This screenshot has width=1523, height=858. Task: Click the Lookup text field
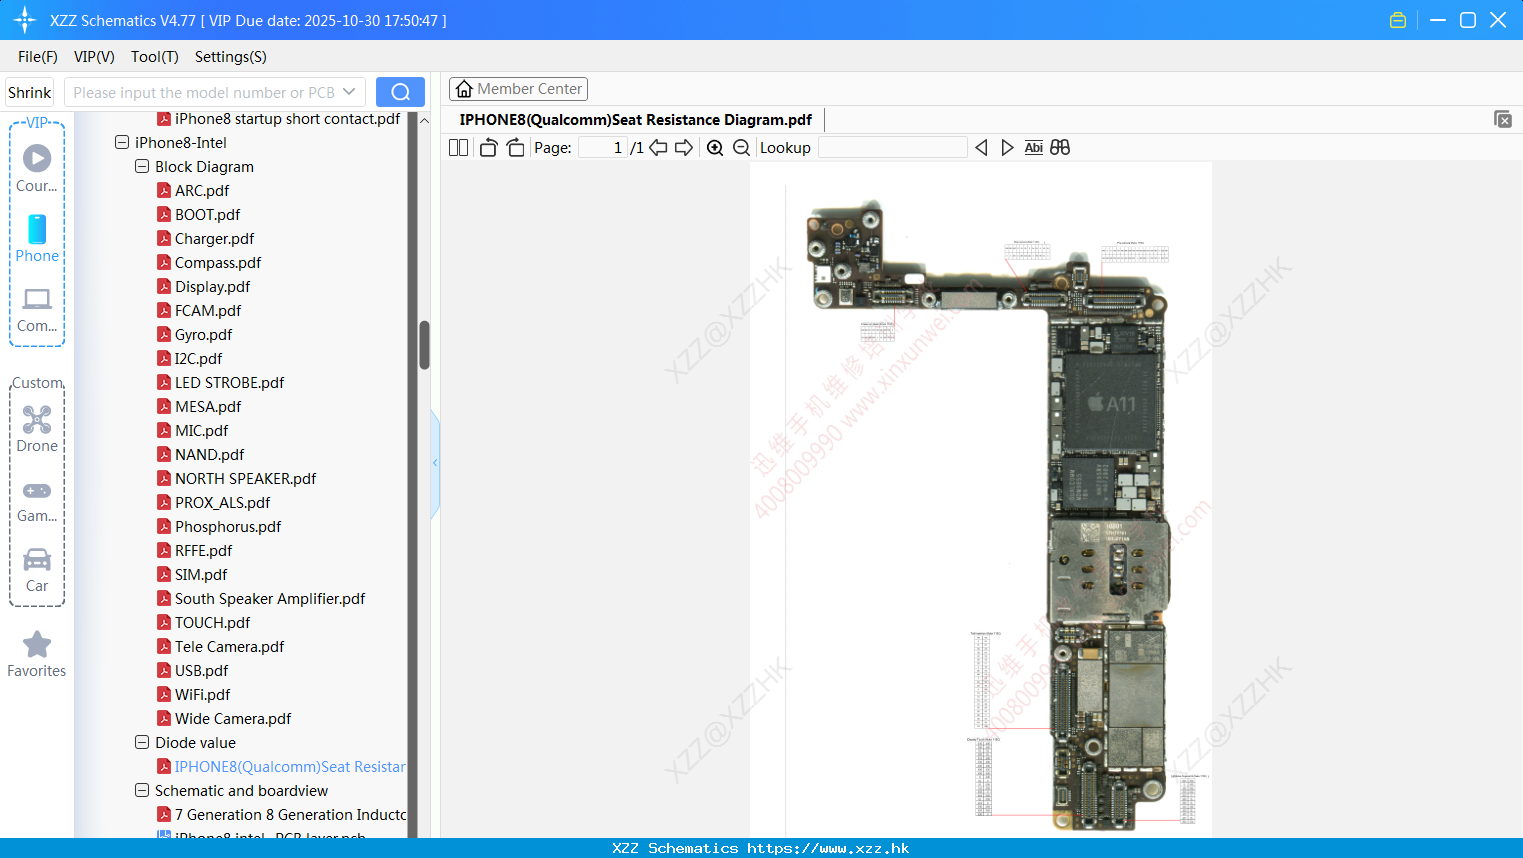point(893,148)
